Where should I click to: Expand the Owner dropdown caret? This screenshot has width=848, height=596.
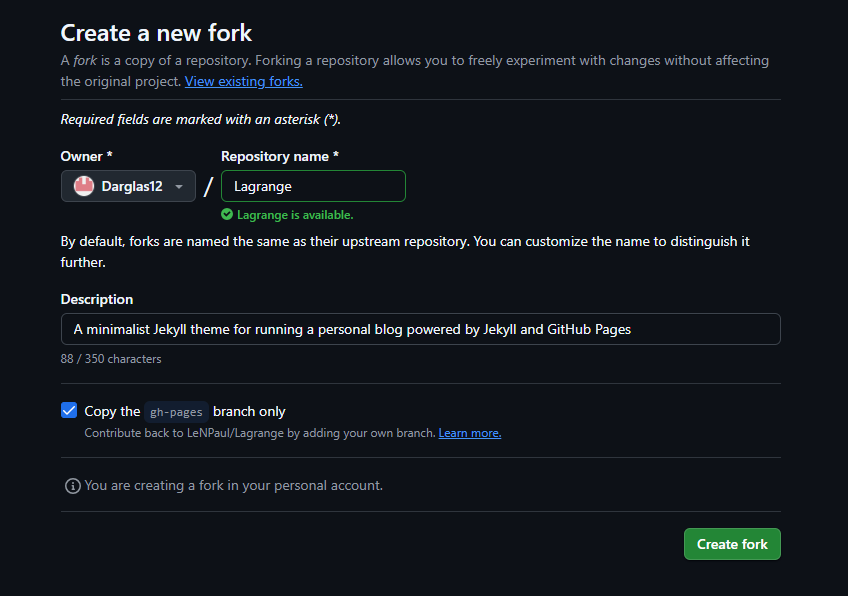(x=179, y=187)
